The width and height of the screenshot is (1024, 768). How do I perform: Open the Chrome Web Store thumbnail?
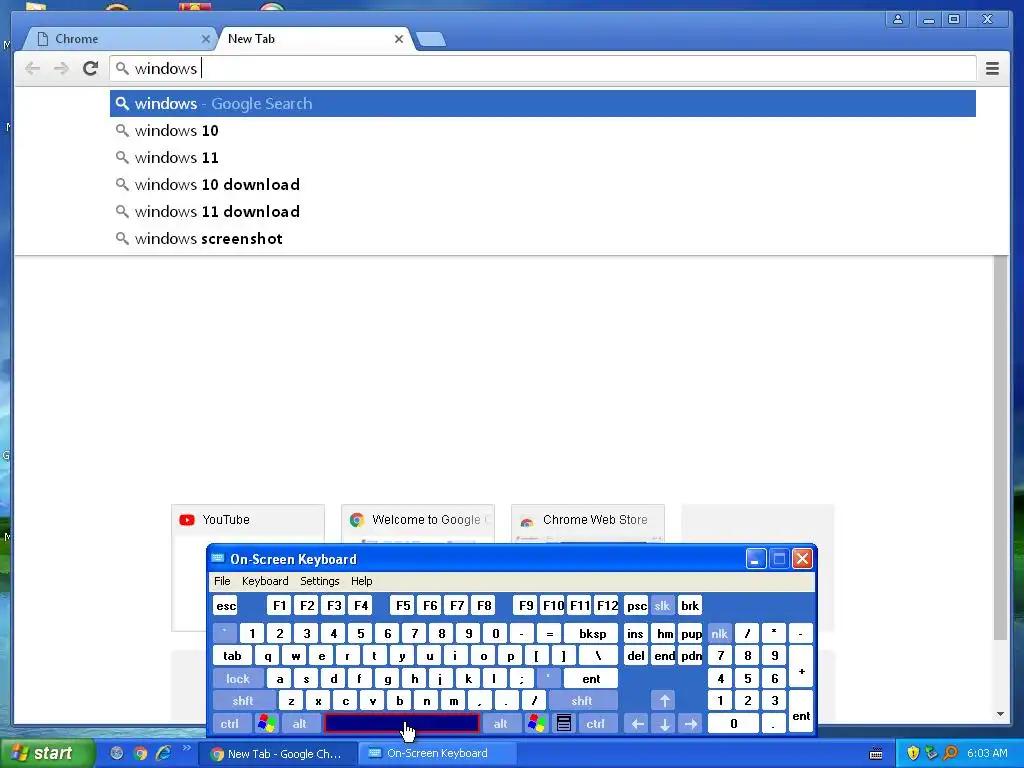(588, 524)
